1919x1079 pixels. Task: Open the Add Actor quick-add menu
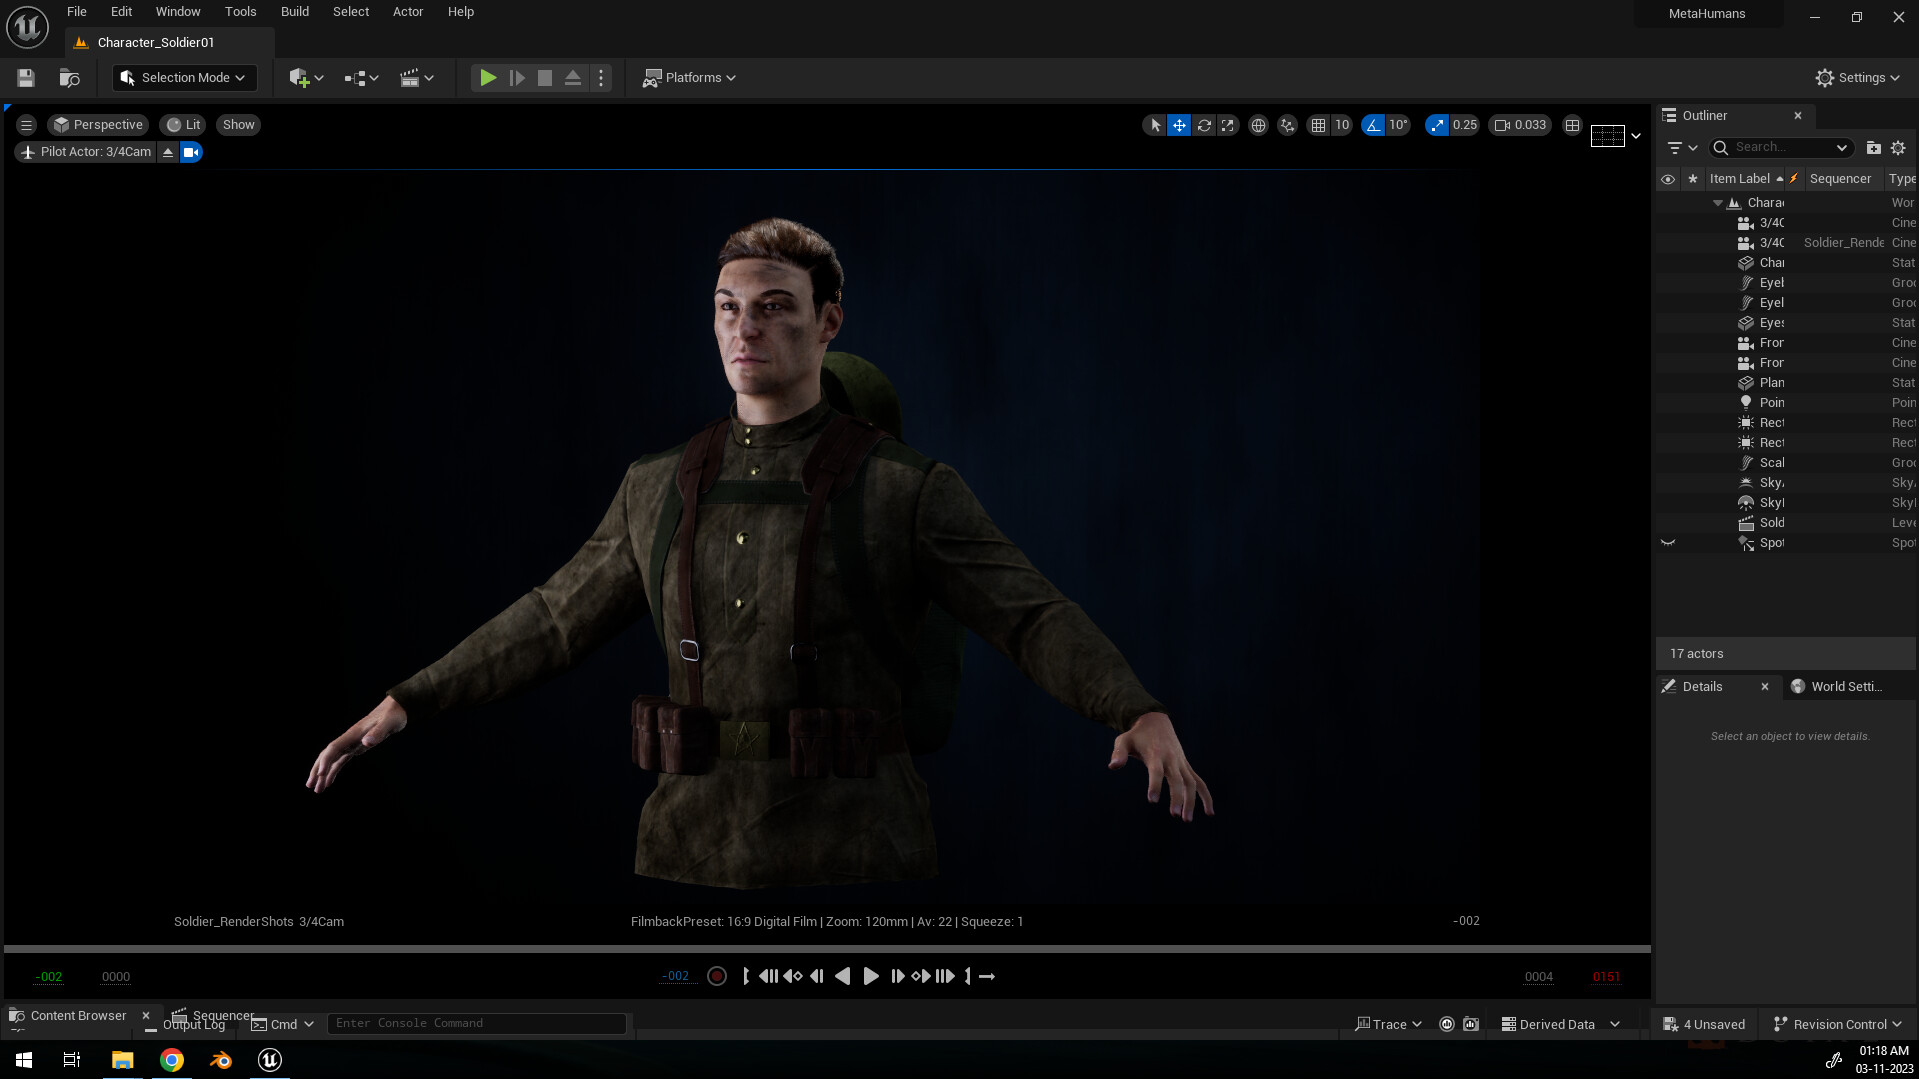[300, 77]
